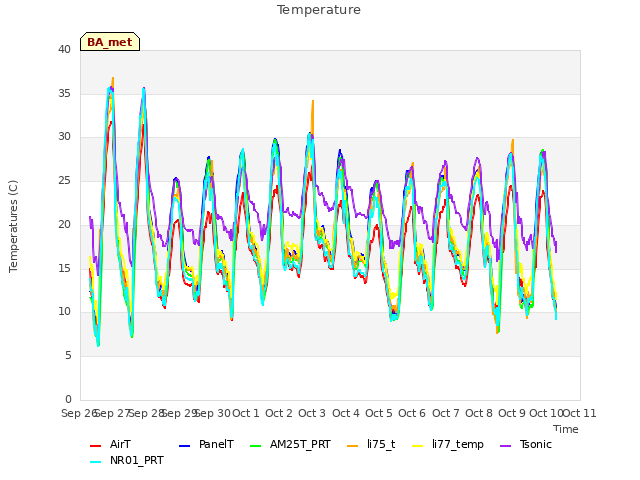
Task: Click the Temperature chart title
Action: coord(319,10)
